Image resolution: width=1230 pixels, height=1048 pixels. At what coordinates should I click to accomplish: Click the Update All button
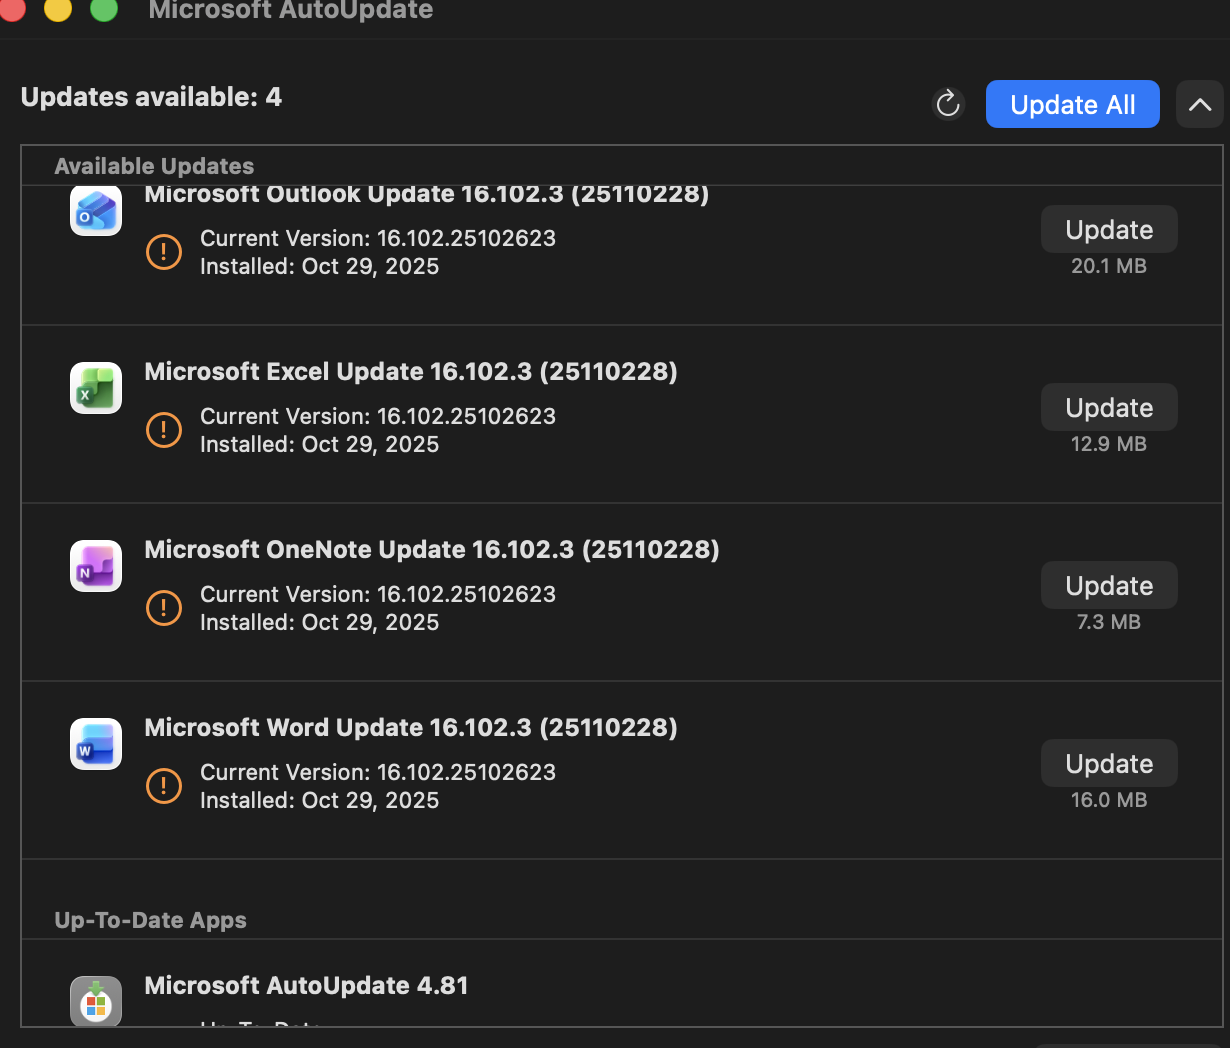point(1073,104)
